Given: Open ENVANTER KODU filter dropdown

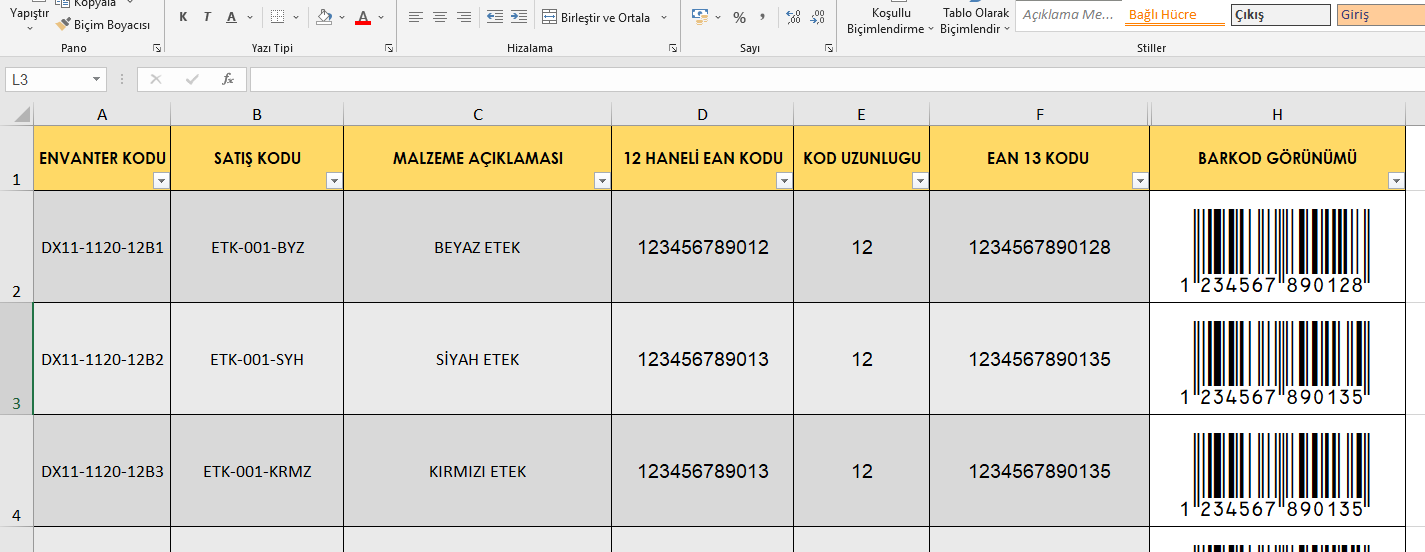Looking at the screenshot, I should point(161,180).
